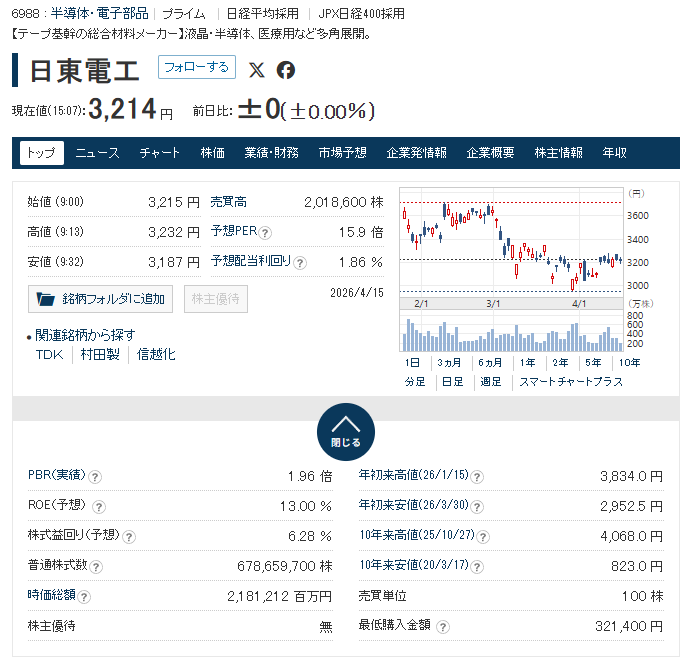The height and width of the screenshot is (663, 684).
Task: Select the トップ tab
Action: (x=42, y=153)
